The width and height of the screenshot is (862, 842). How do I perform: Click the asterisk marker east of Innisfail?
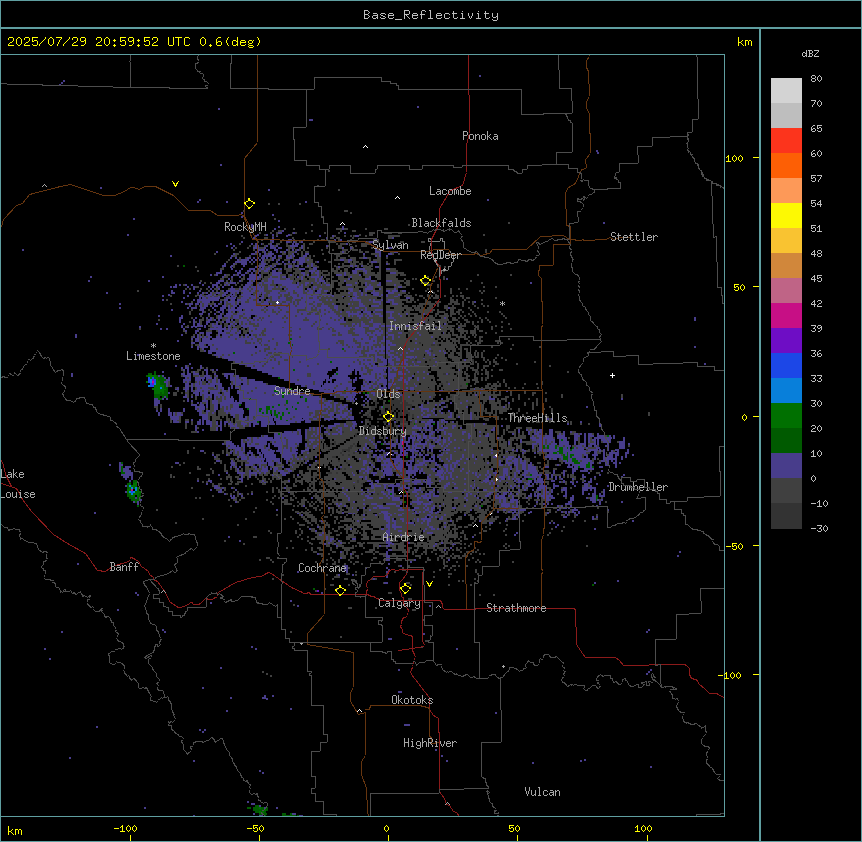pyautogui.click(x=502, y=303)
